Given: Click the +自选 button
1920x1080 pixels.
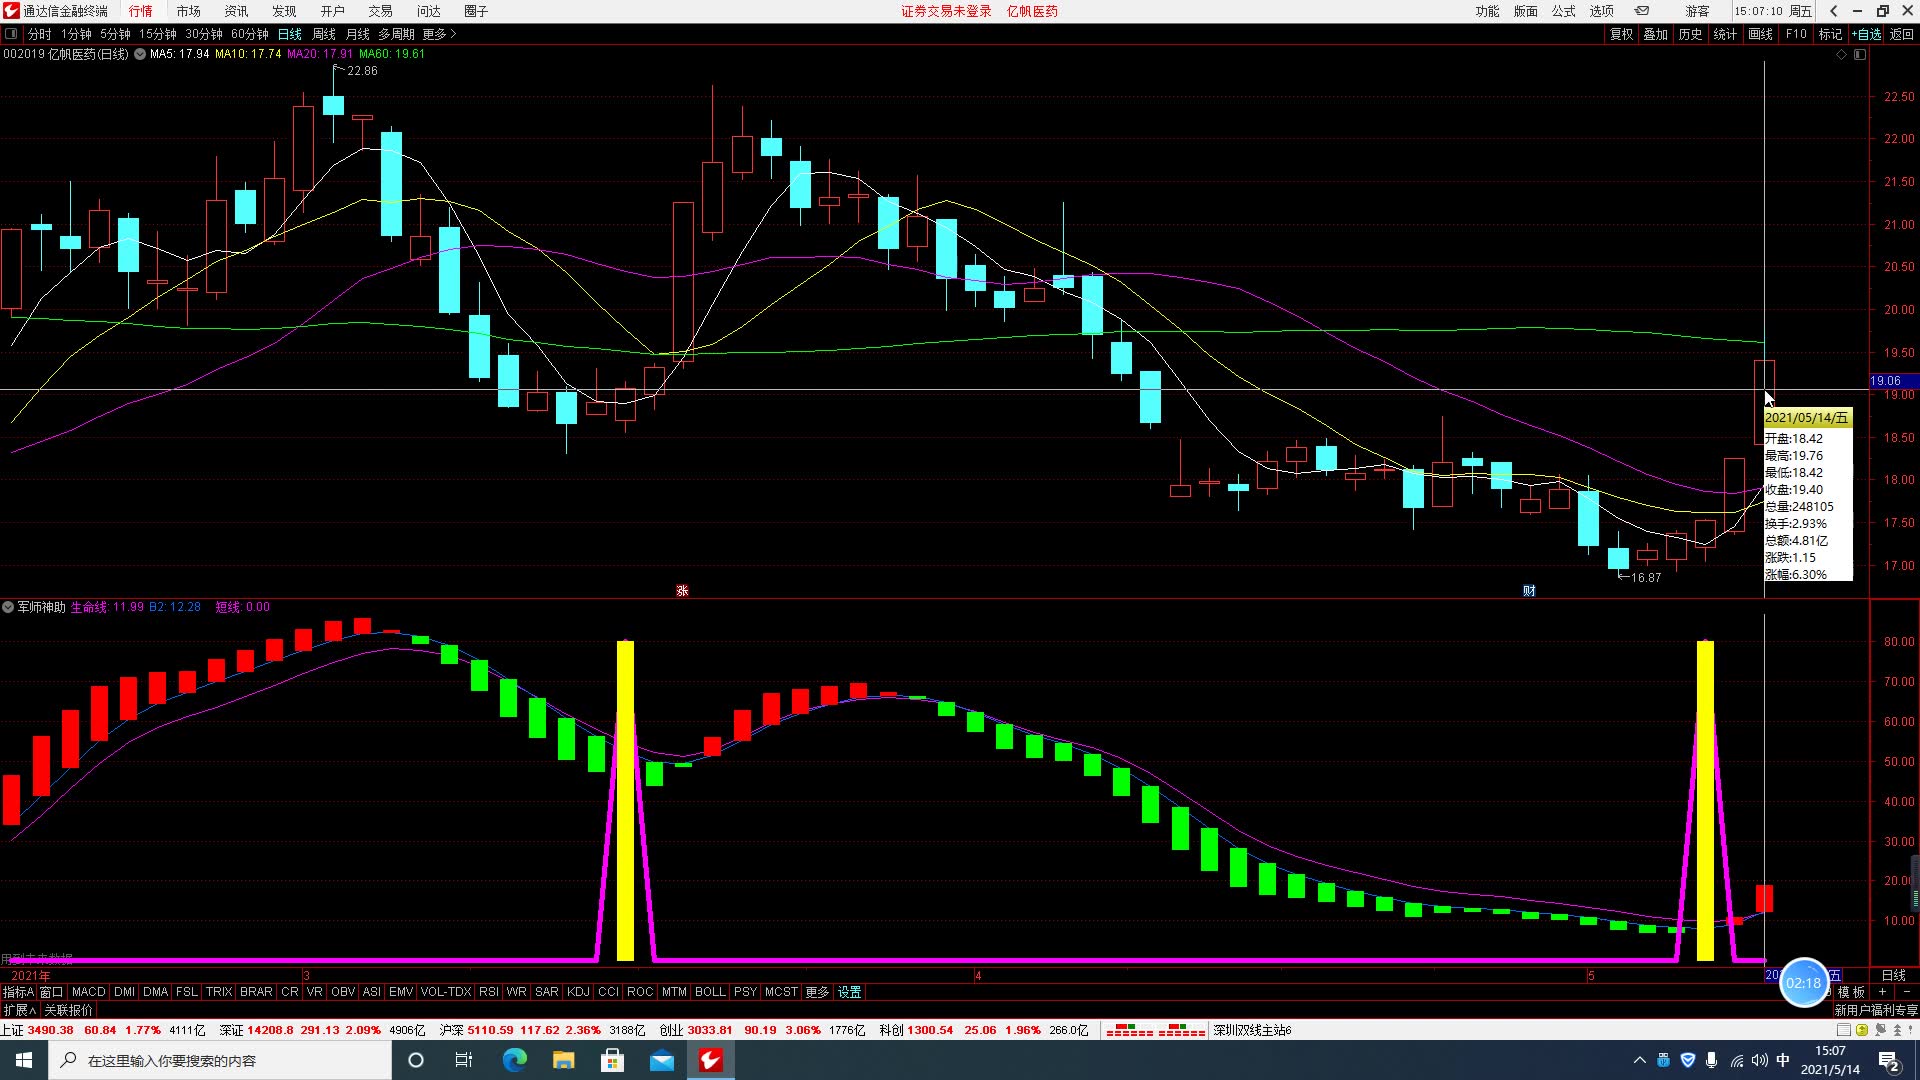Looking at the screenshot, I should coord(1866,34).
